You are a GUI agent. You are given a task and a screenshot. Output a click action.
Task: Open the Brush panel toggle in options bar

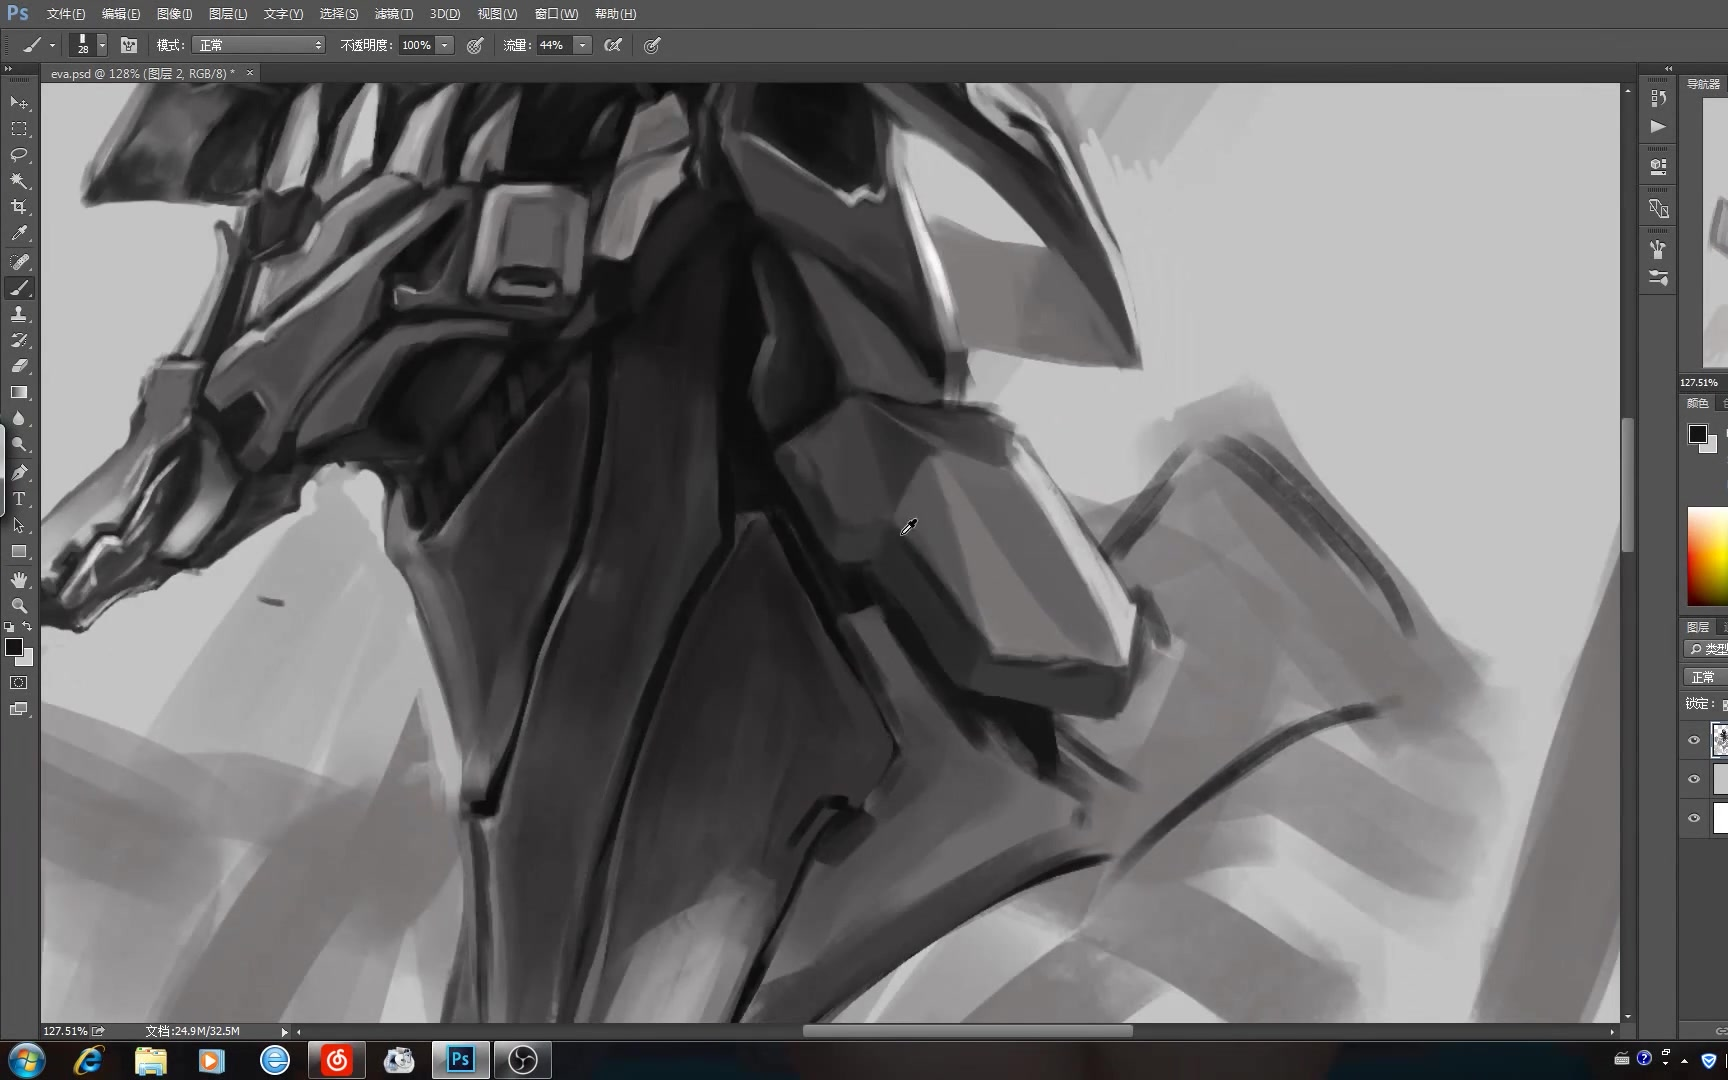point(129,45)
